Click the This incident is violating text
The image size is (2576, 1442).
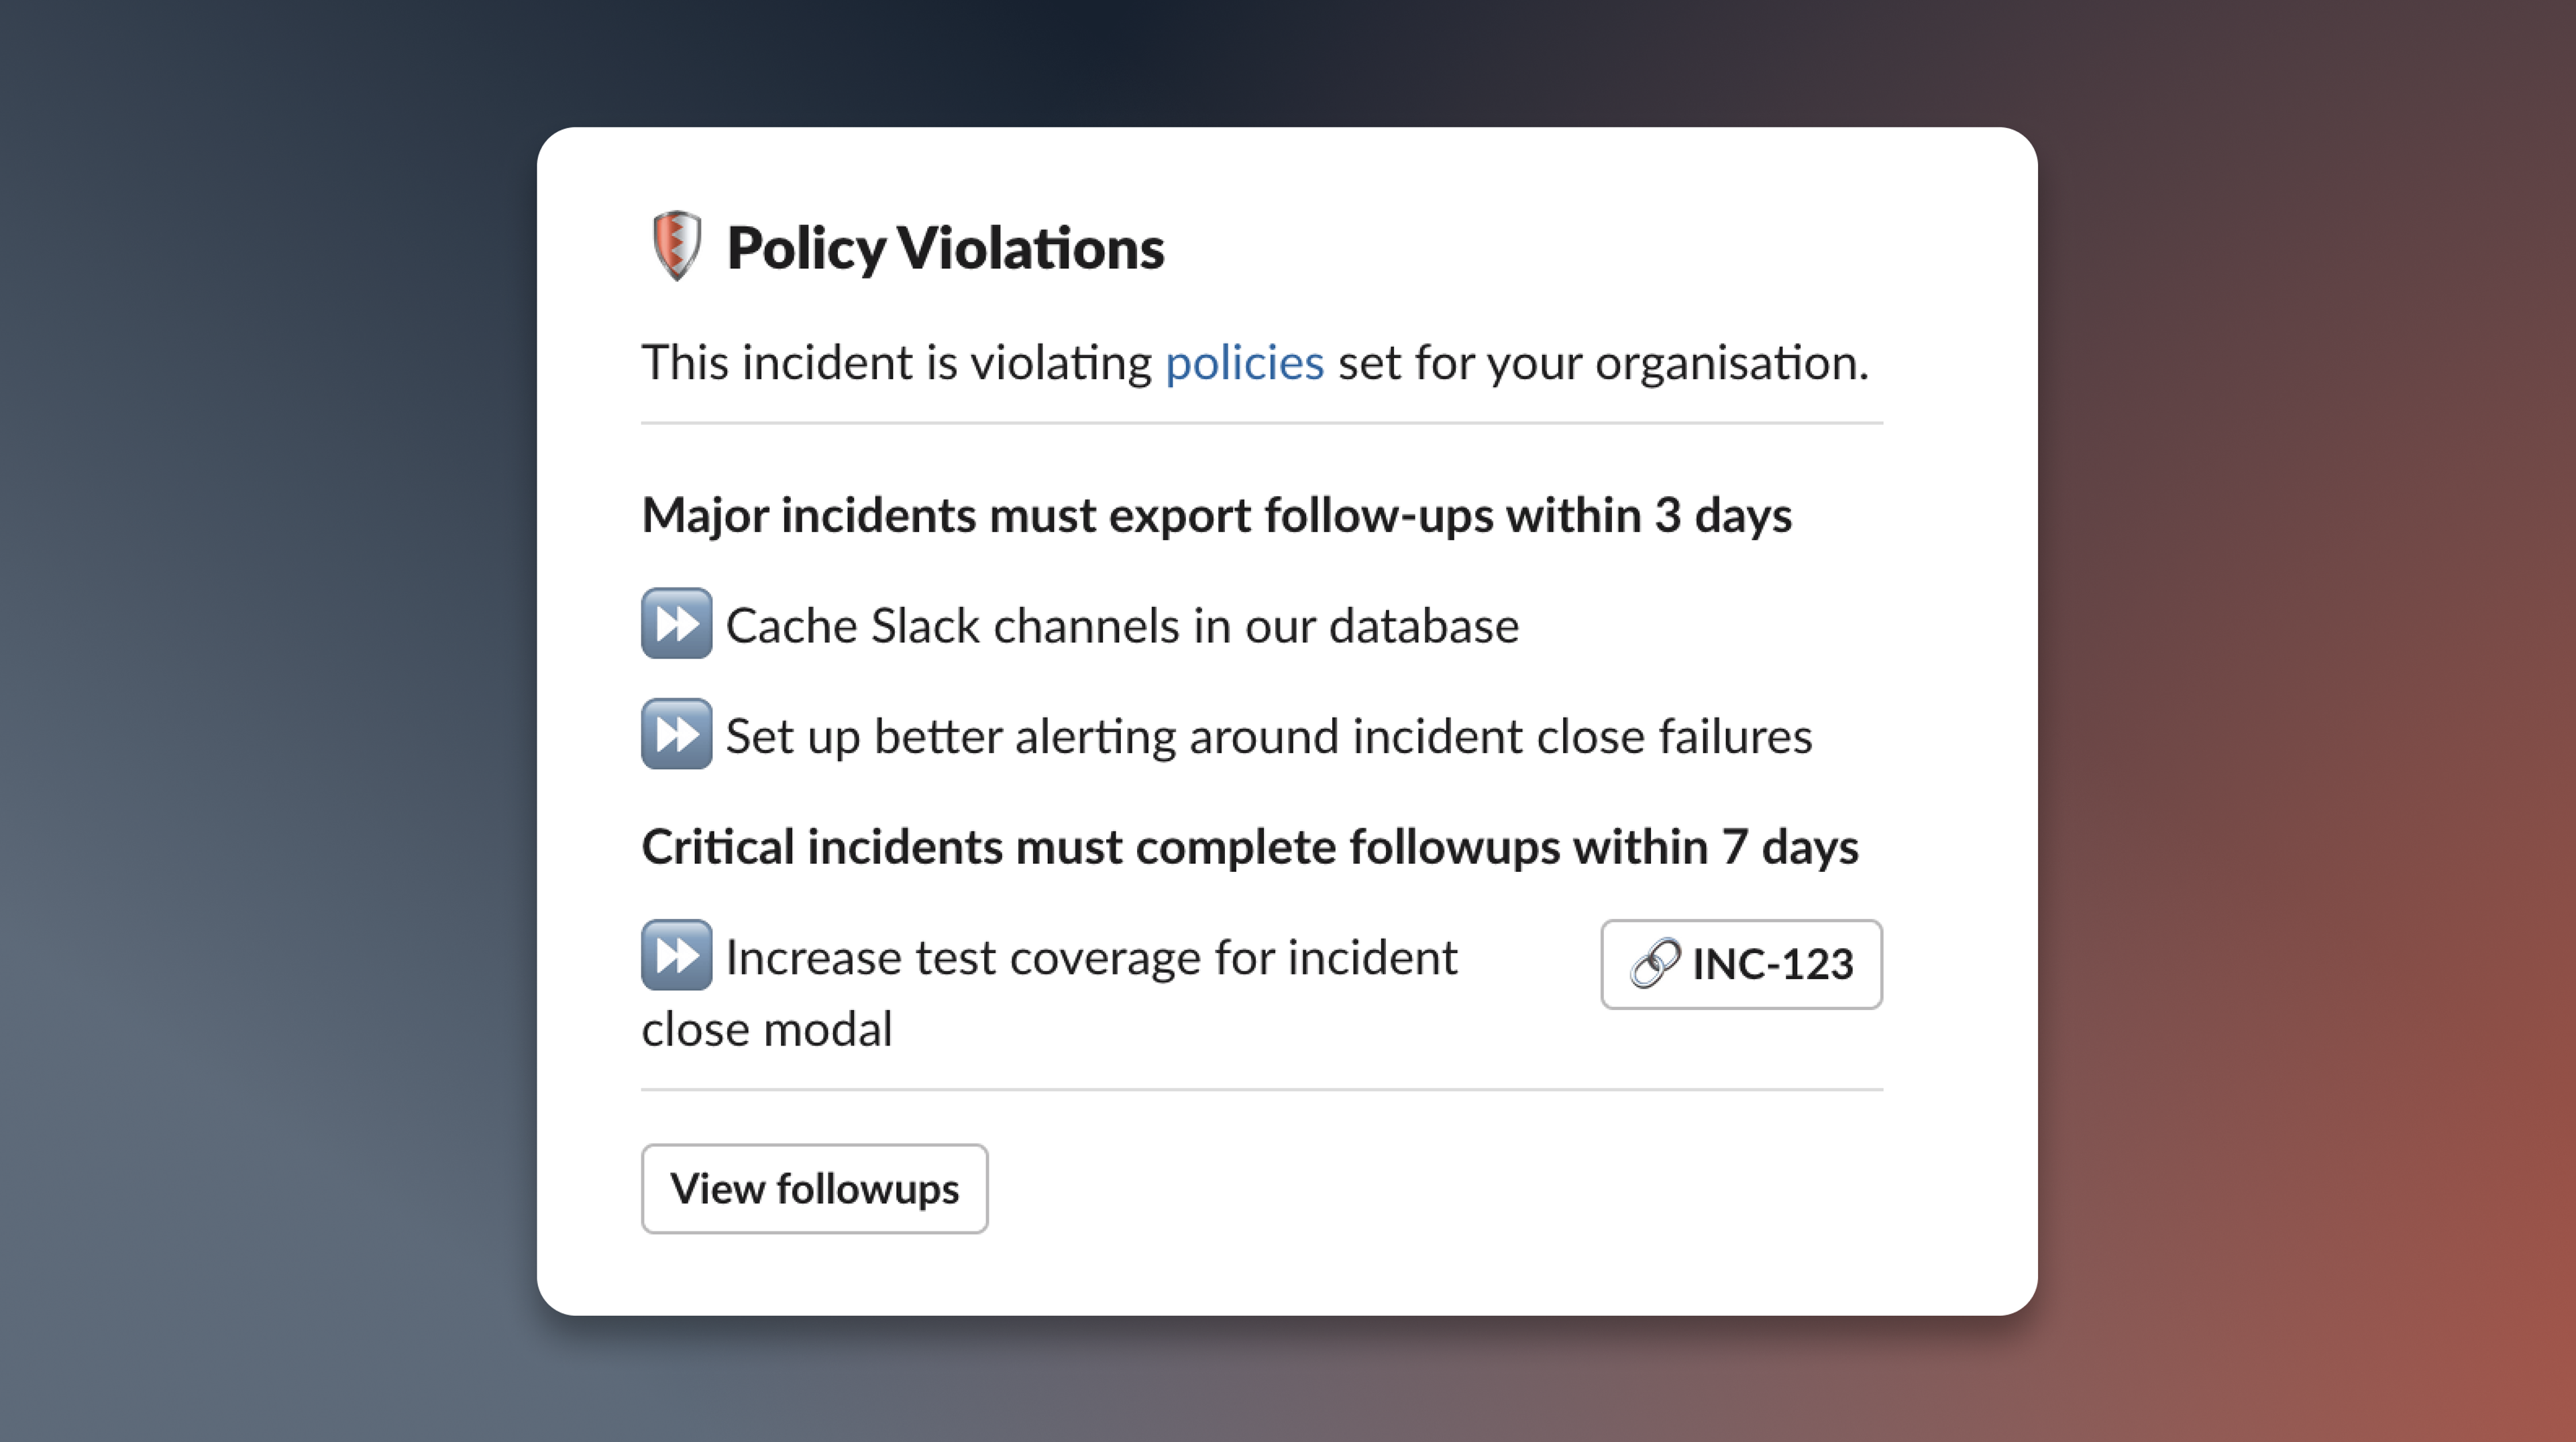[897, 362]
